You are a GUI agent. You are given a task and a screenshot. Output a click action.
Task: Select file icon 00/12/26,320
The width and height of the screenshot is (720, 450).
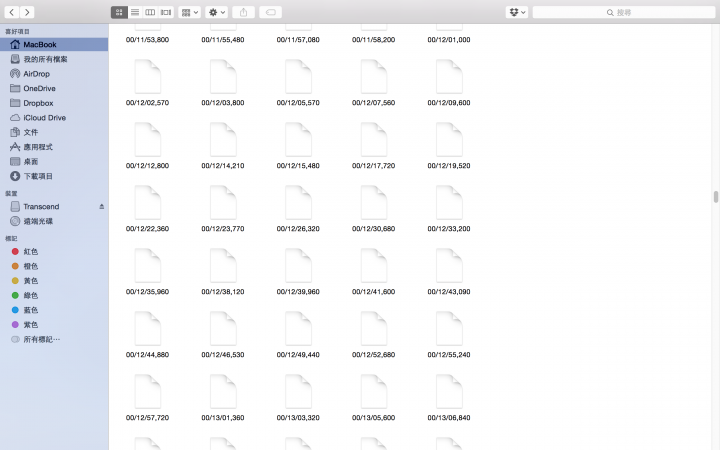[x=298, y=202]
